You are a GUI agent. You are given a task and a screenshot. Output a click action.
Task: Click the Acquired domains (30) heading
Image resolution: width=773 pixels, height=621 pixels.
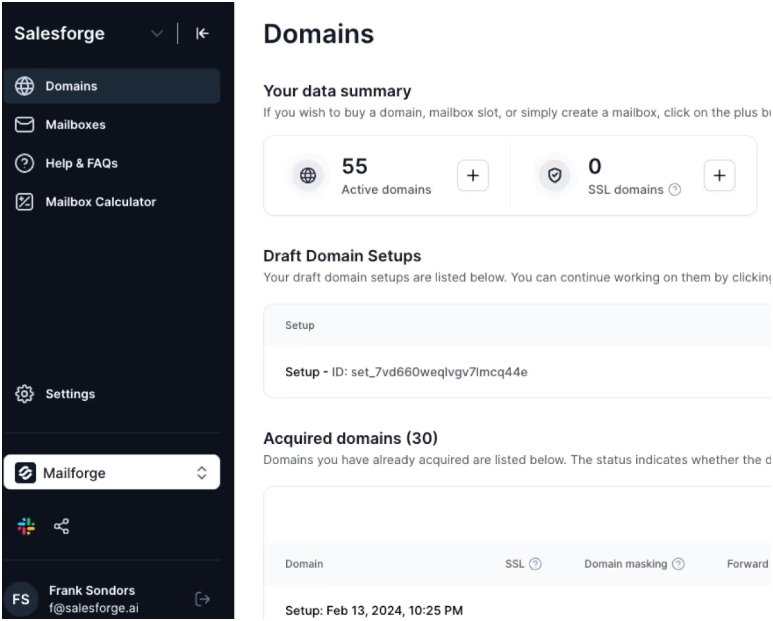click(x=351, y=438)
